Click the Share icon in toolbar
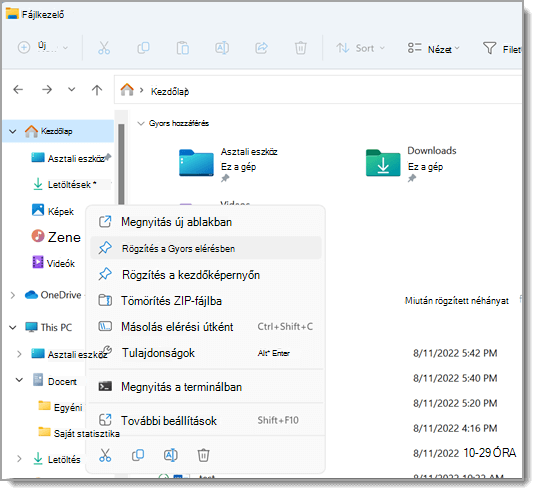Viewport: 539px width, 496px height. [x=261, y=48]
